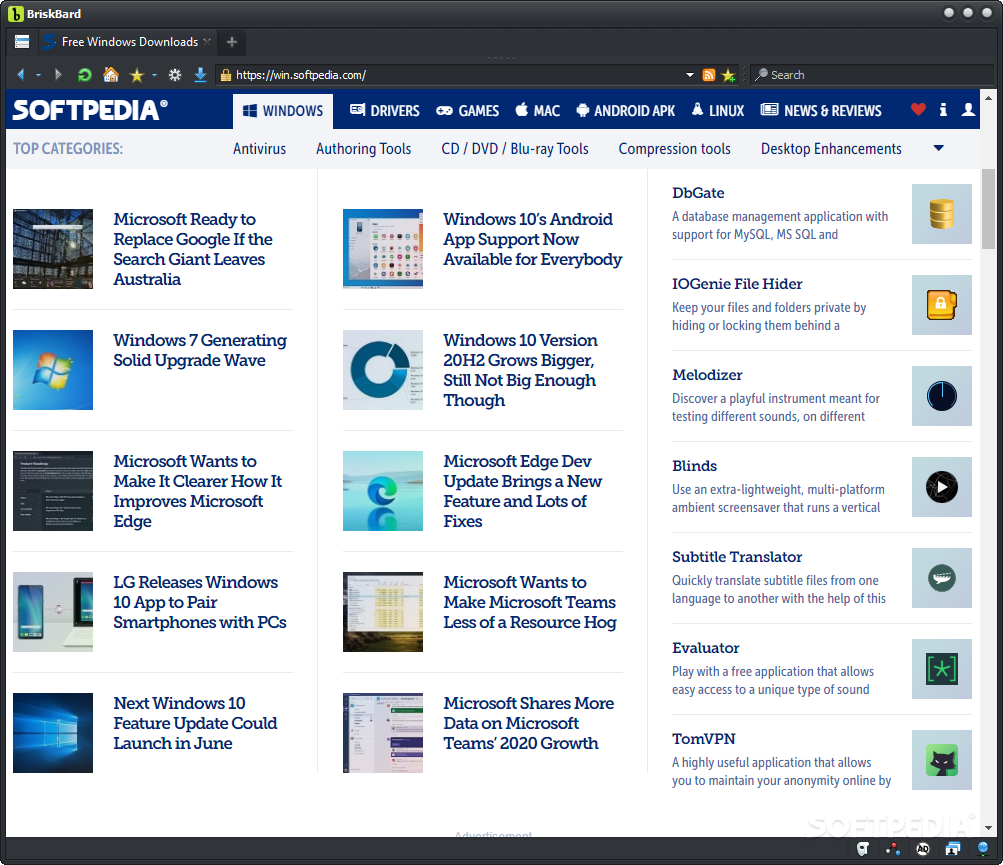The height and width of the screenshot is (865, 1003).
Task: Click the mask privacy icon in status bar
Action: tap(863, 849)
